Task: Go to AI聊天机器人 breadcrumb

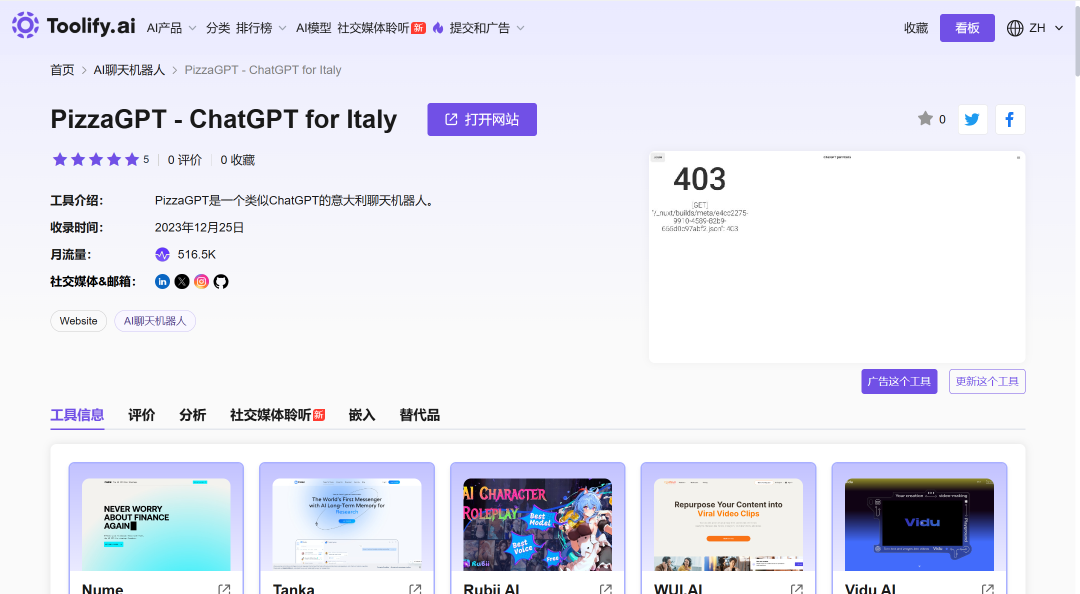Action: point(129,70)
